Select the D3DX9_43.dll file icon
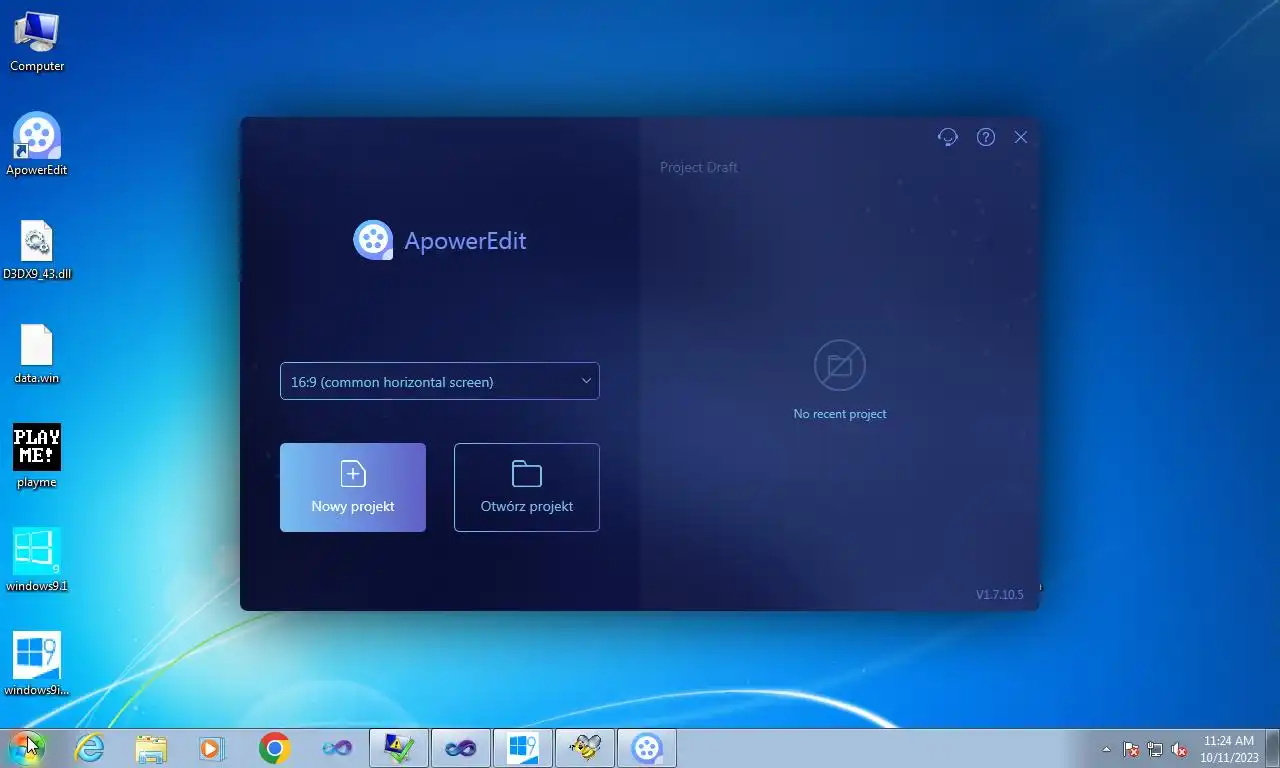Screen dimensions: 1280x768 [37, 250]
